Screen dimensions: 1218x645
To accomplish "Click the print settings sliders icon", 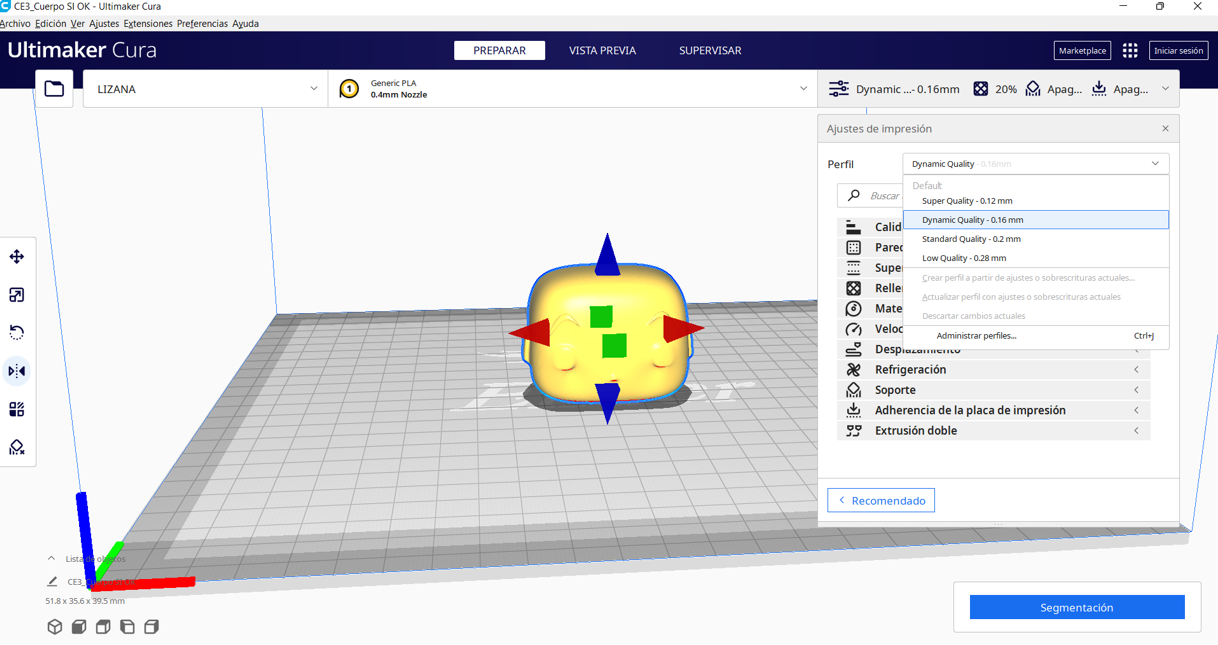I will pos(839,89).
